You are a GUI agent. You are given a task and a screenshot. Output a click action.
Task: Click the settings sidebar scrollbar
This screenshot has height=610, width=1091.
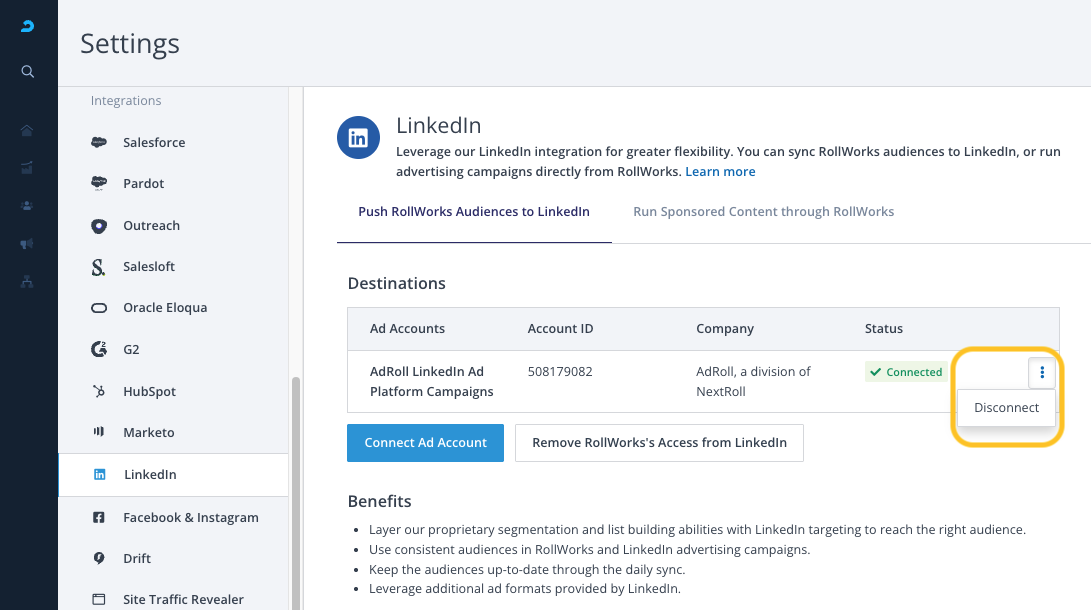pyautogui.click(x=294, y=490)
